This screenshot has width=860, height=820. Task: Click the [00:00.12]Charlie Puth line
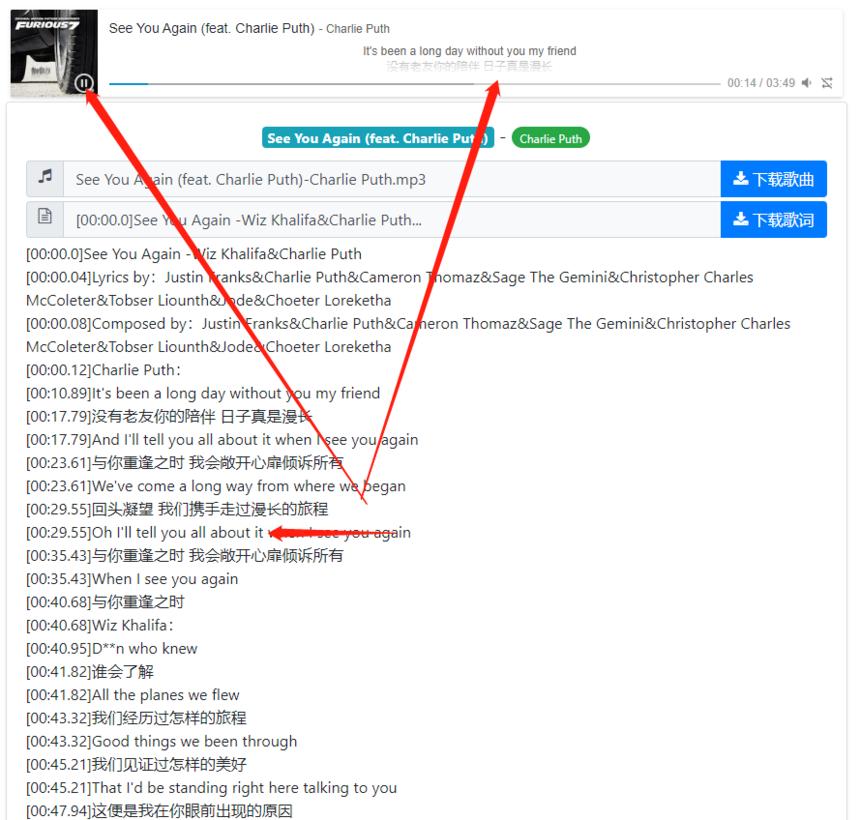(104, 370)
